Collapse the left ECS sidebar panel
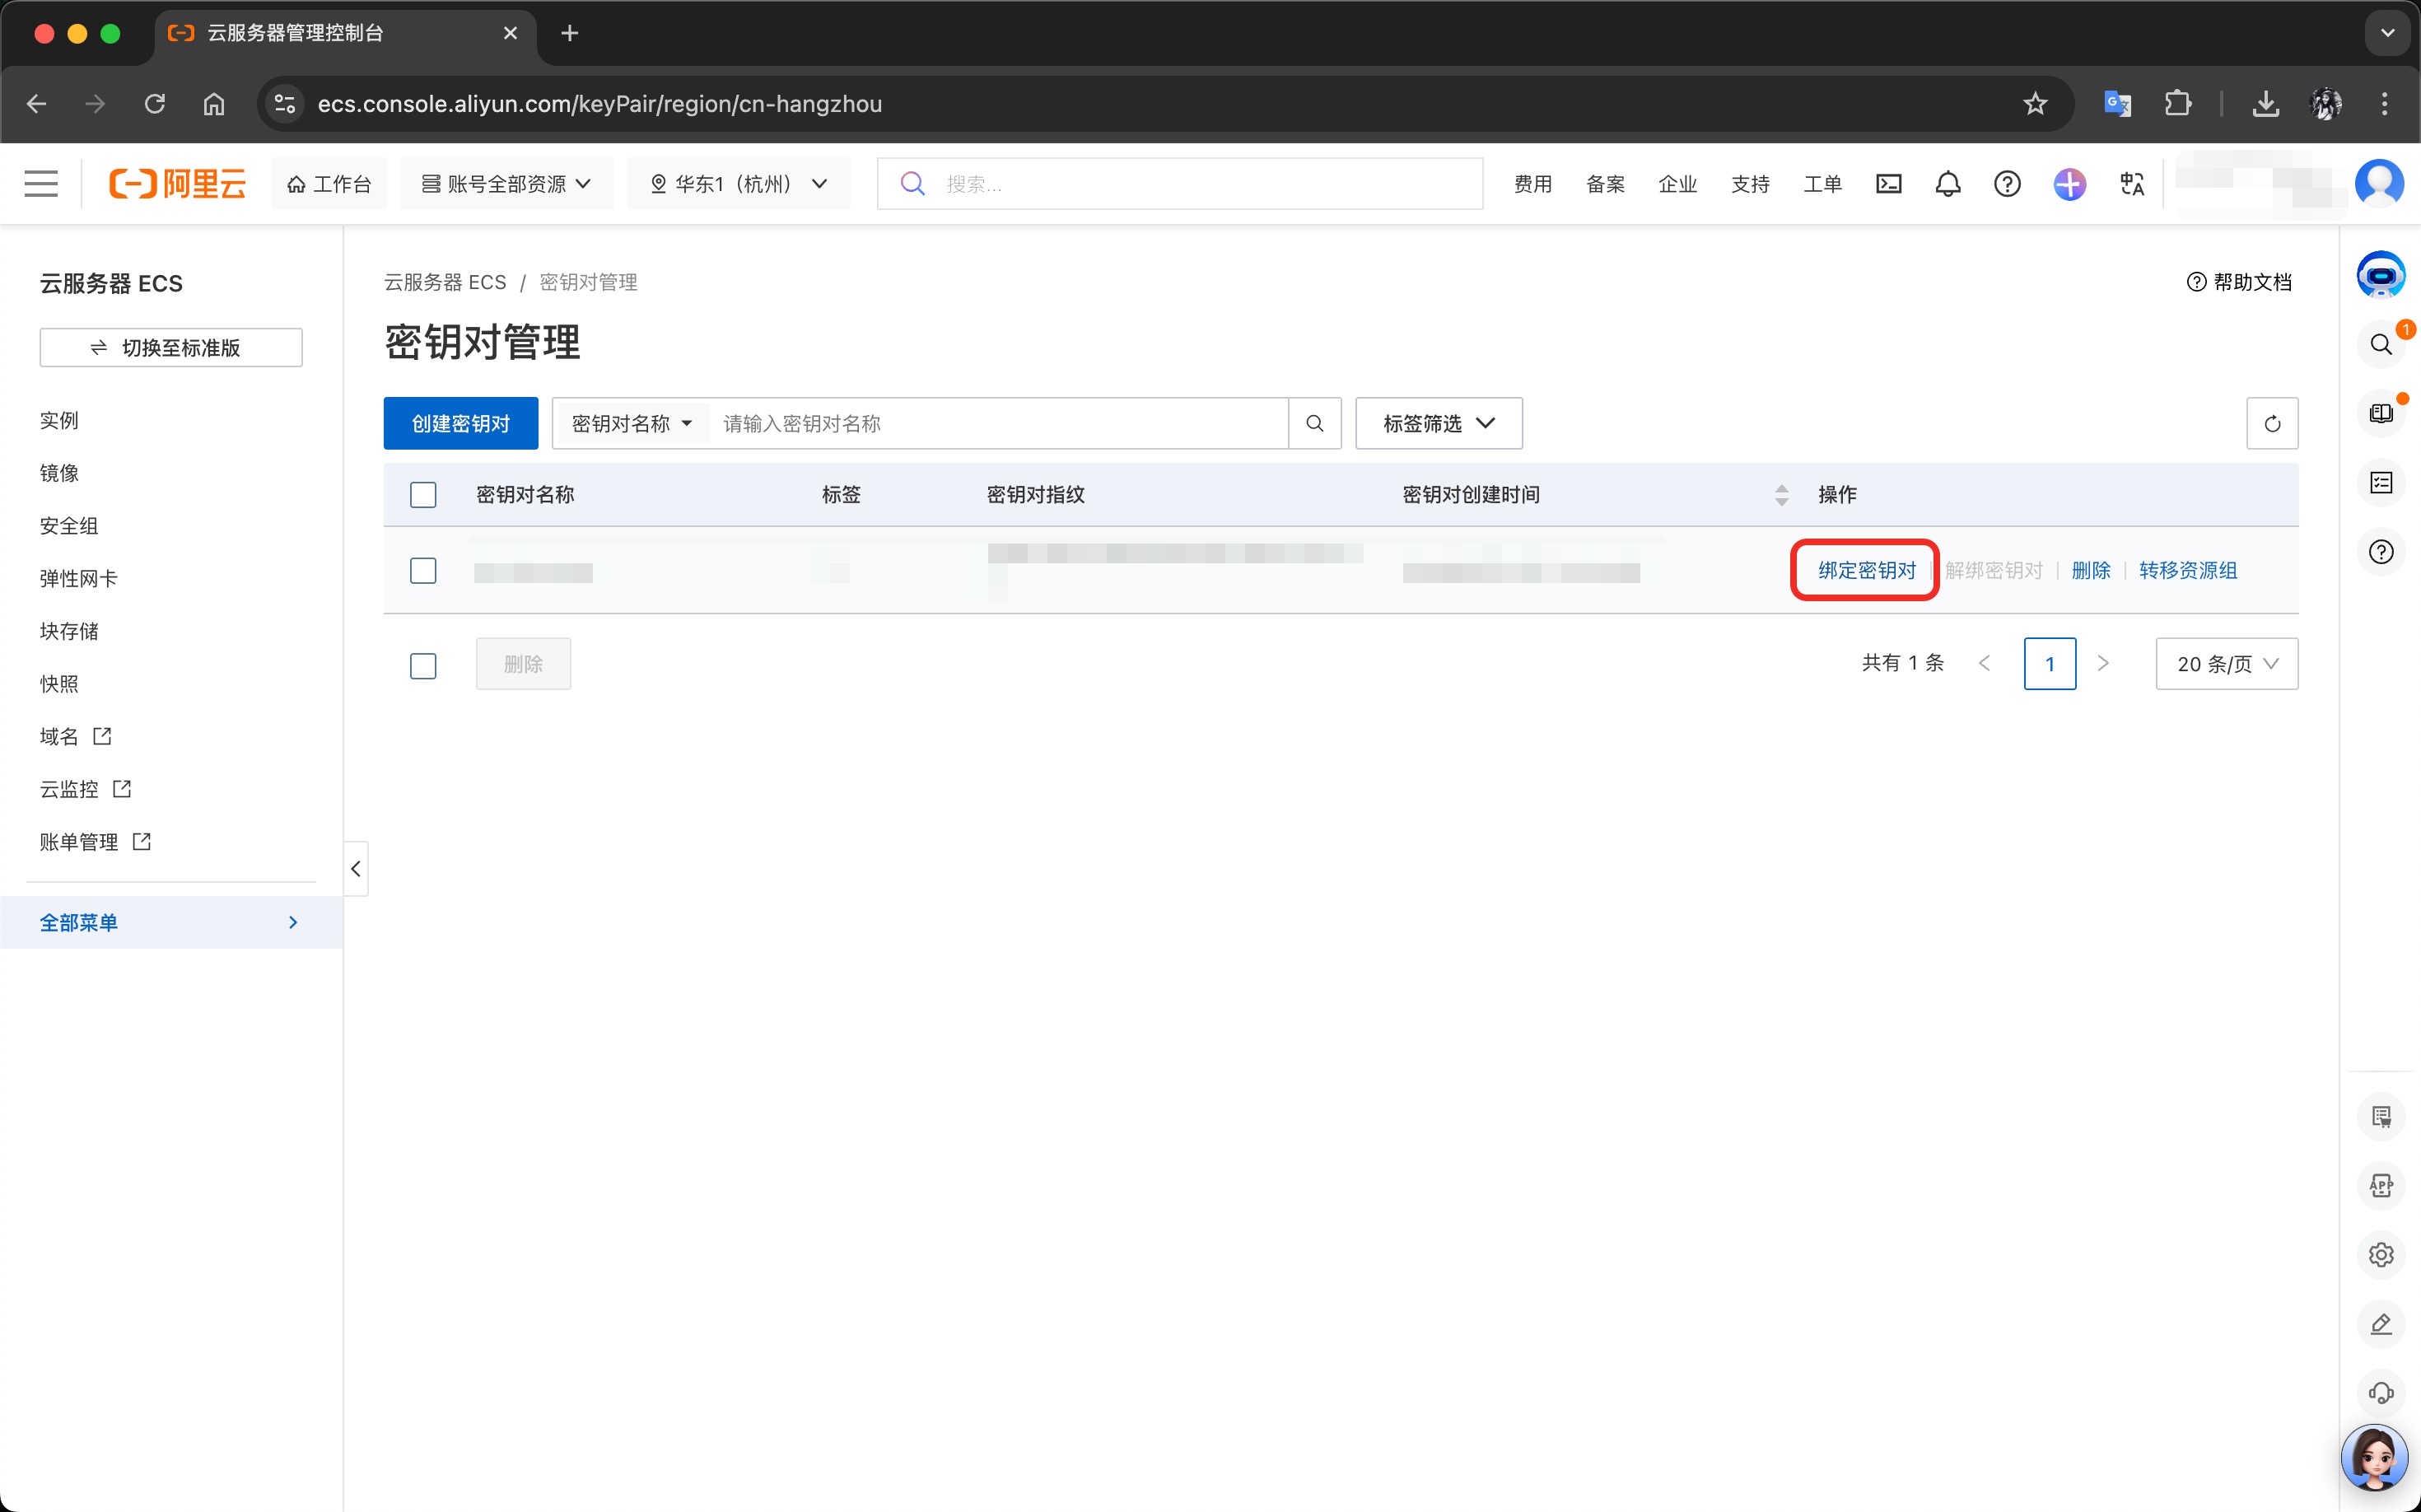Image resolution: width=2421 pixels, height=1512 pixels. click(356, 868)
